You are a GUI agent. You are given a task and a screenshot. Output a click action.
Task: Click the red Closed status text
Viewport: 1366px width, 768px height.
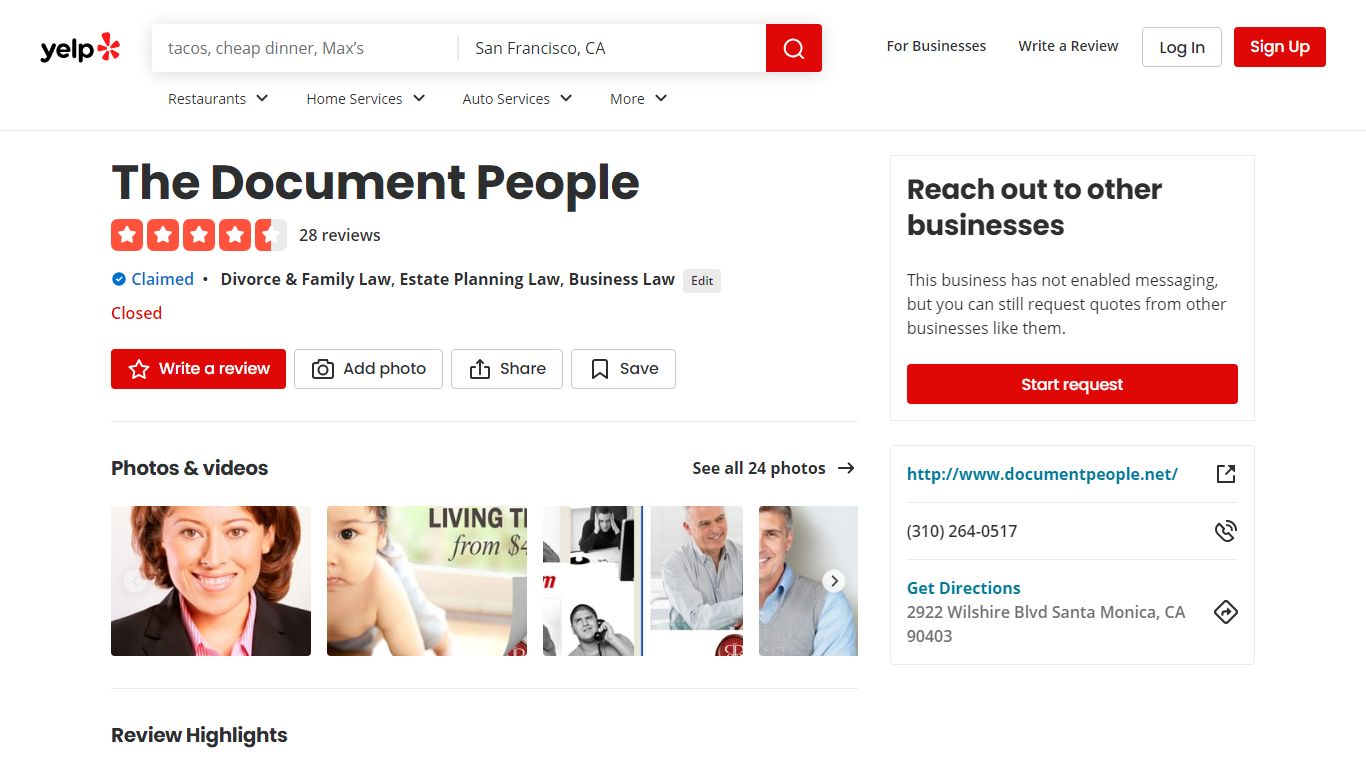pyautogui.click(x=136, y=313)
